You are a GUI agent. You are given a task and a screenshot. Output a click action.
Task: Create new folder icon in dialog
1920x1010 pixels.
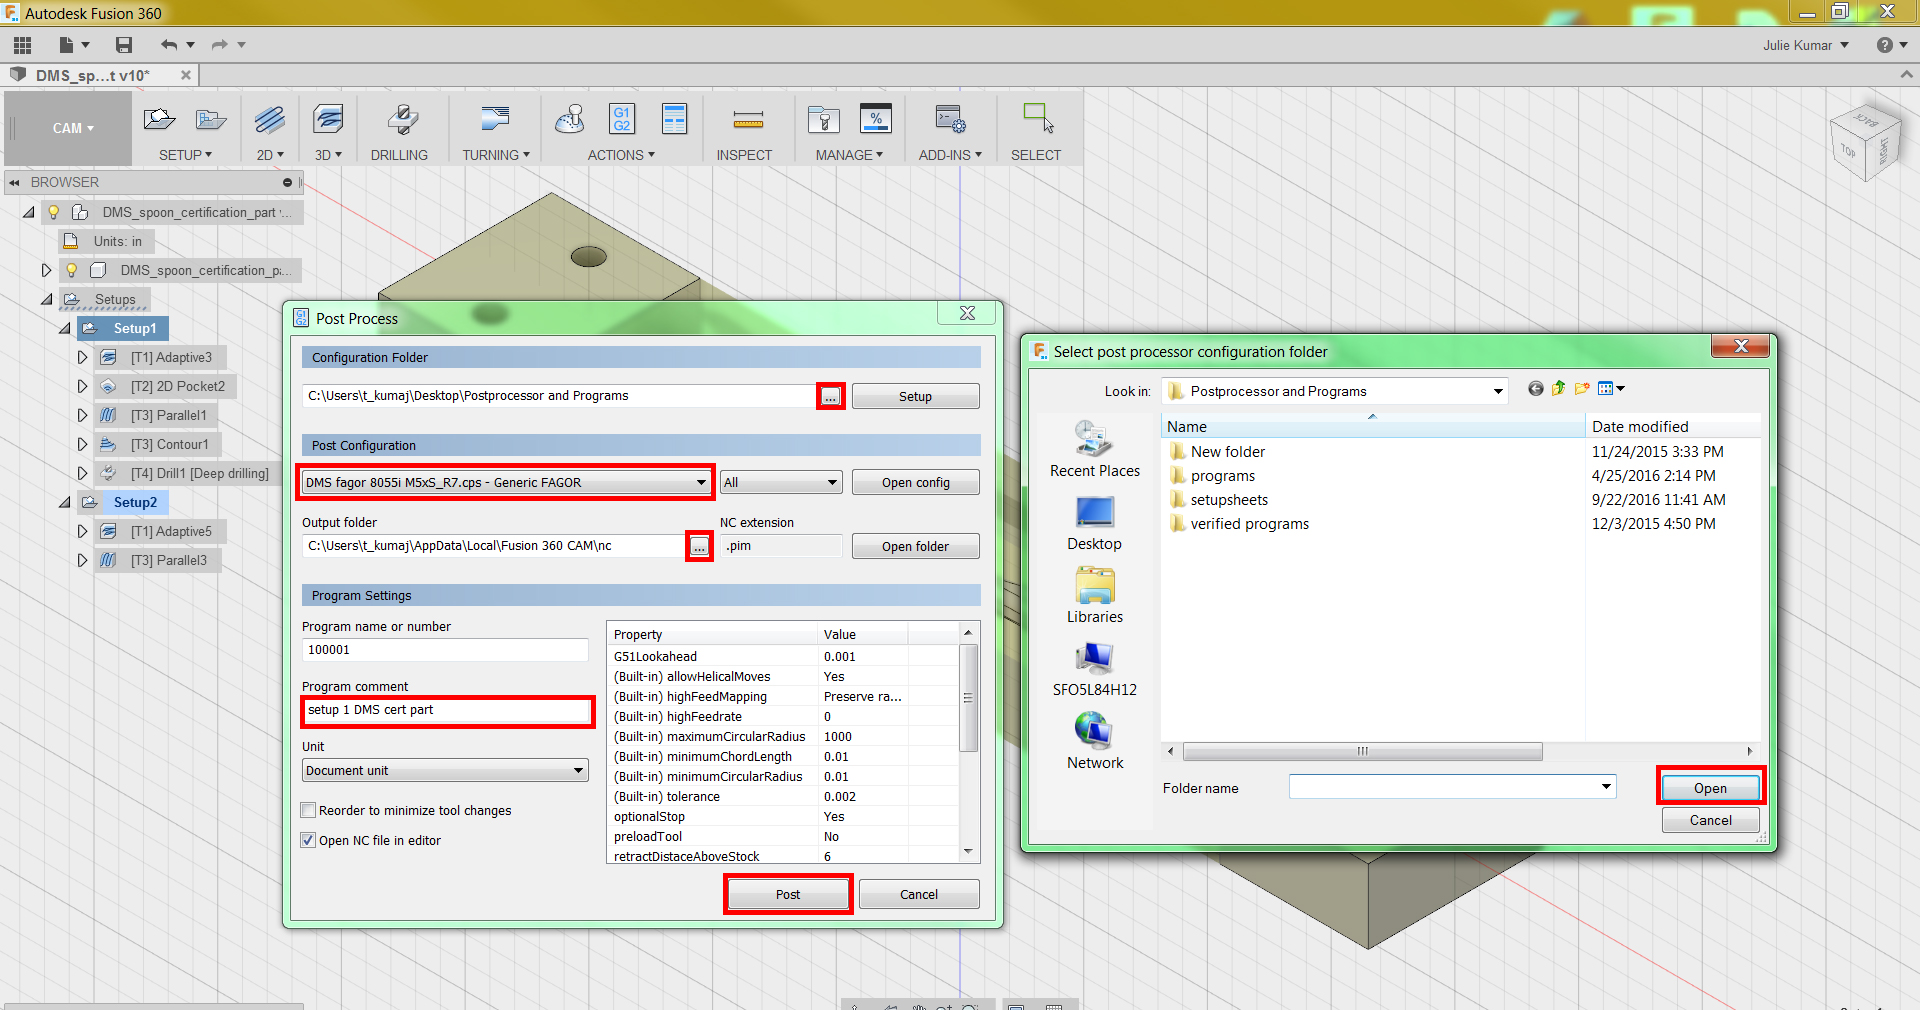(x=1582, y=389)
